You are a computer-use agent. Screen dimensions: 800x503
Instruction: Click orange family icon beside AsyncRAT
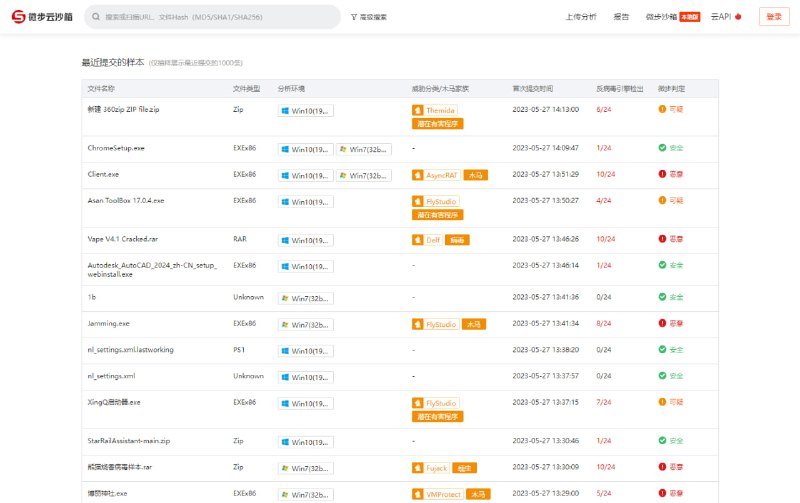click(x=418, y=175)
